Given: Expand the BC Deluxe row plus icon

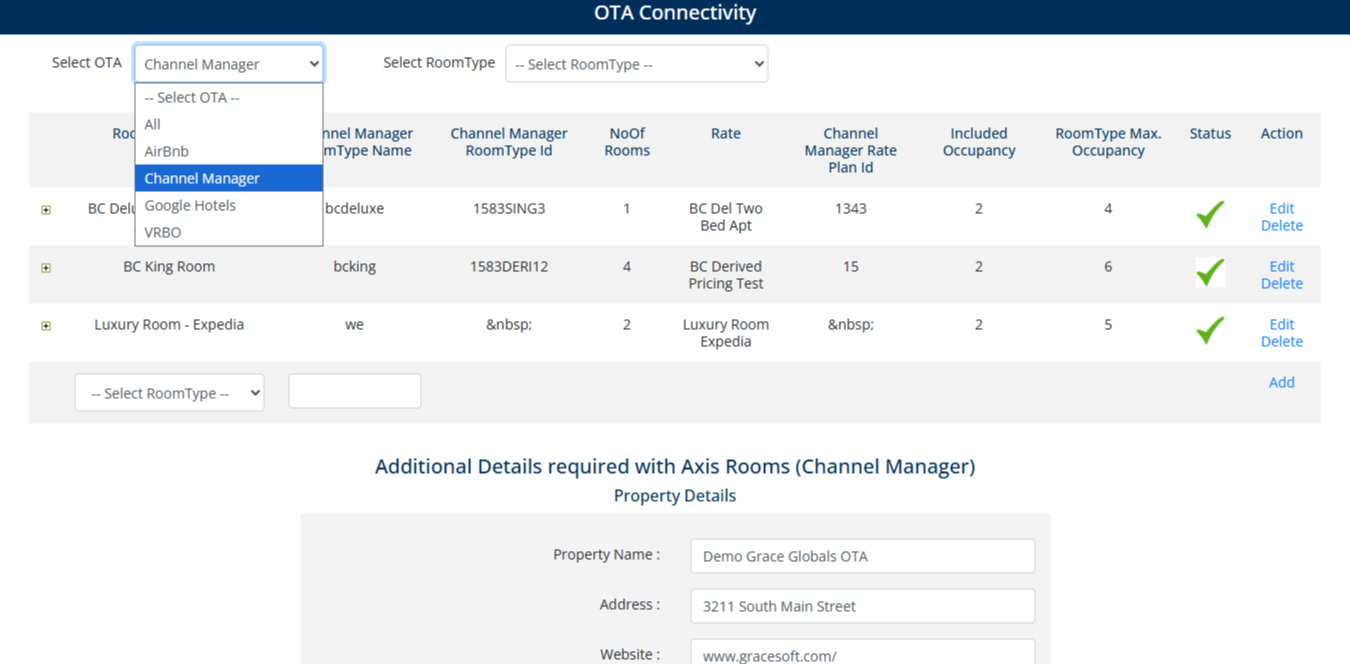Looking at the screenshot, I should [x=46, y=210].
